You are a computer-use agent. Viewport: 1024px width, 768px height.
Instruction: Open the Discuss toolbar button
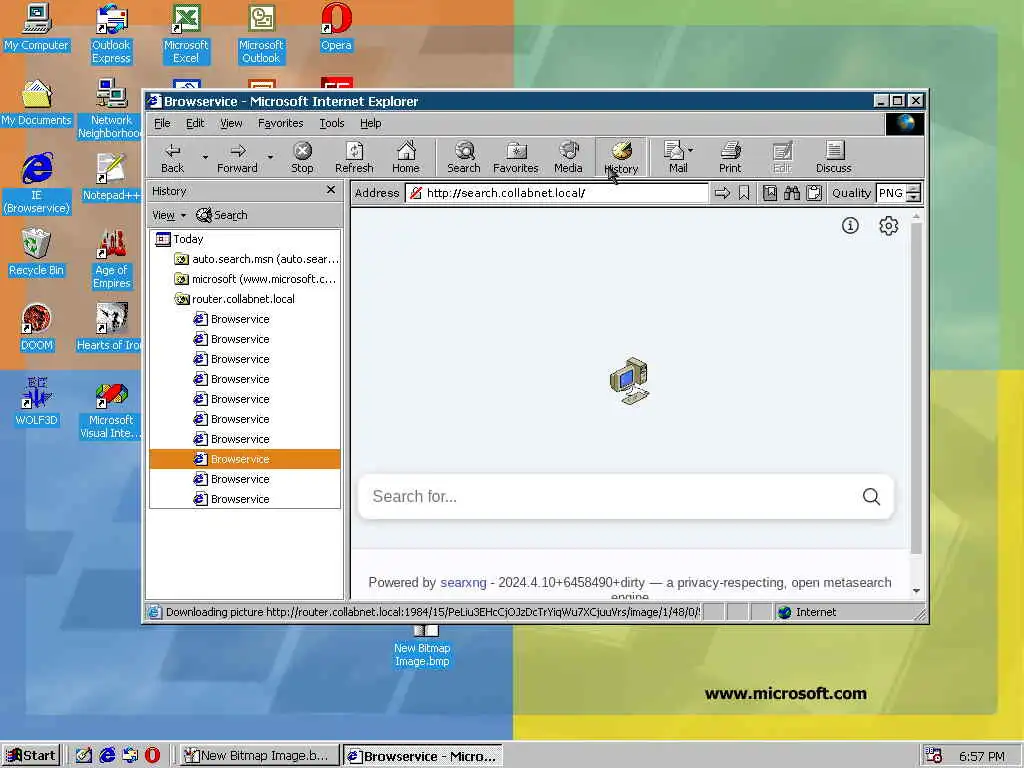(834, 157)
